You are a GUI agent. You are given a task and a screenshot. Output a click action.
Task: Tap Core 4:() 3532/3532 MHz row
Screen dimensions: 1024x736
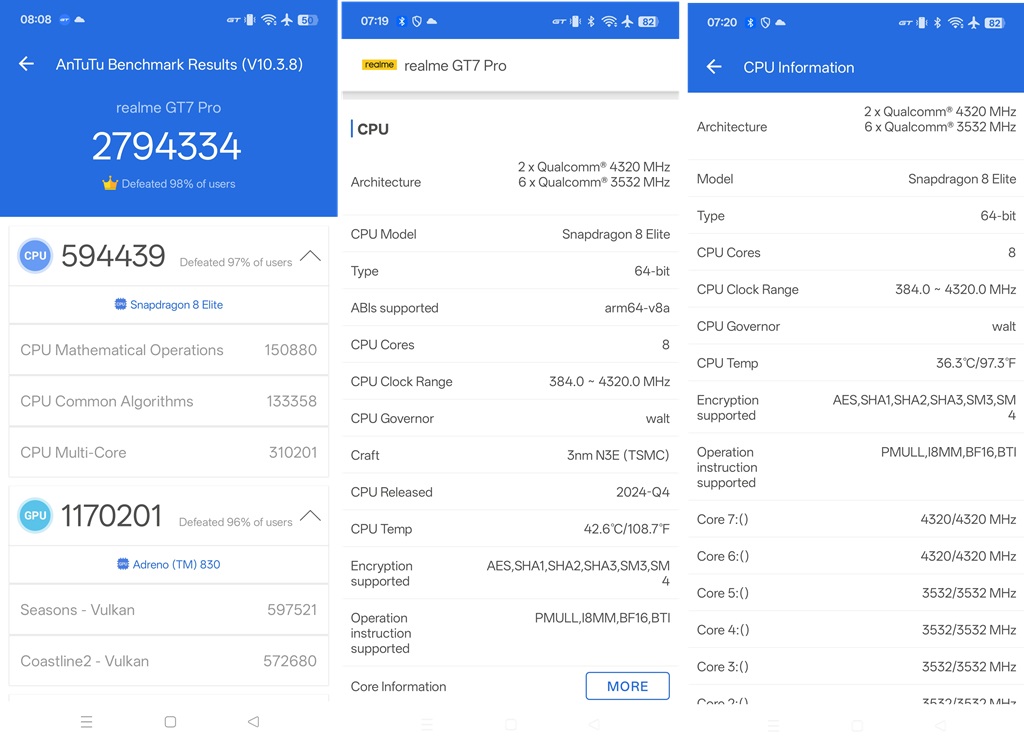click(x=856, y=630)
